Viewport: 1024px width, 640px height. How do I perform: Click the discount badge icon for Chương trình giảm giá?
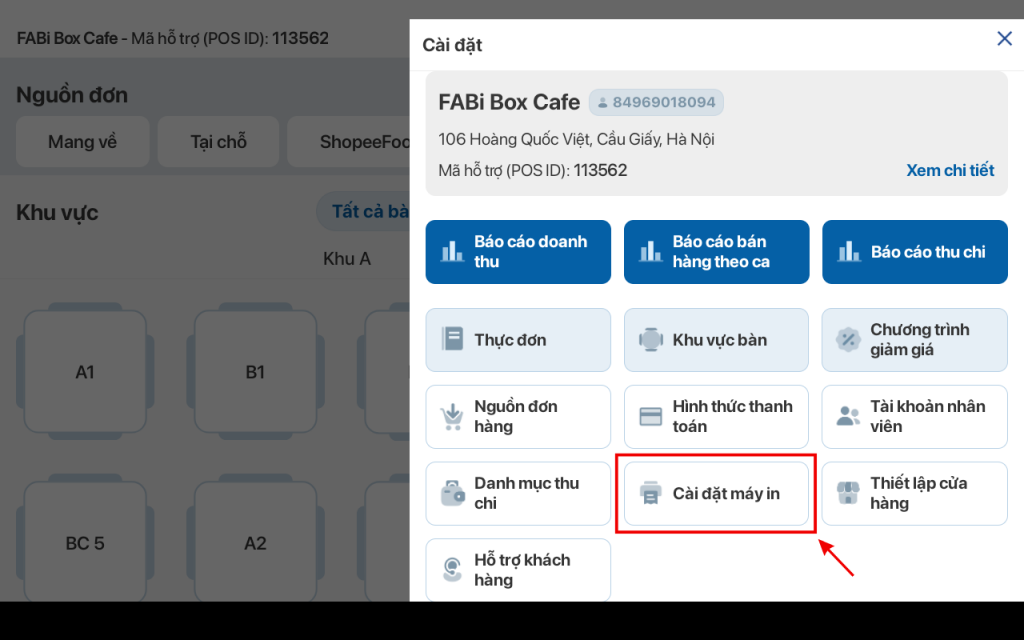coord(848,339)
